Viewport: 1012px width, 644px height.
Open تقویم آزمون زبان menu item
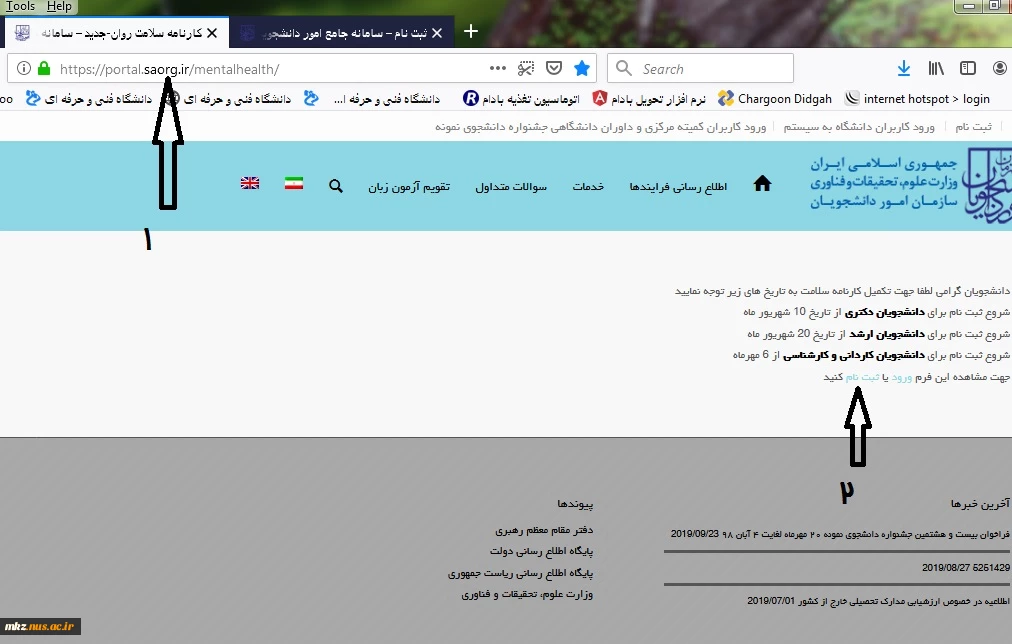[x=409, y=186]
